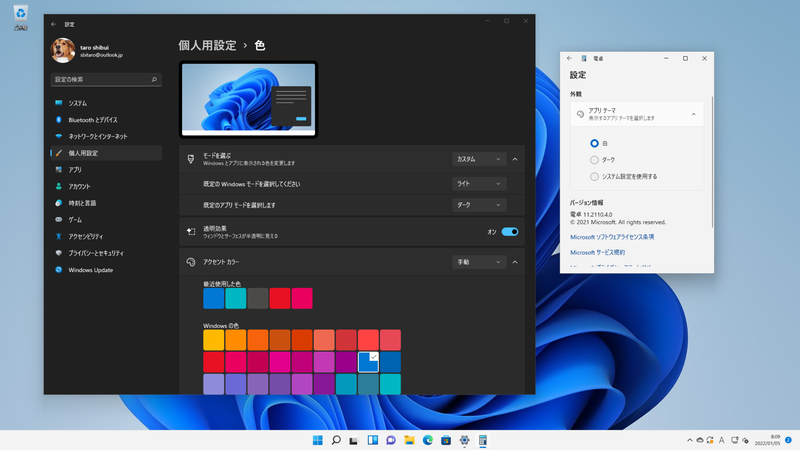The width and height of the screenshot is (800, 450).
Task: Open Microsoft サービス規約 link
Action: point(597,253)
